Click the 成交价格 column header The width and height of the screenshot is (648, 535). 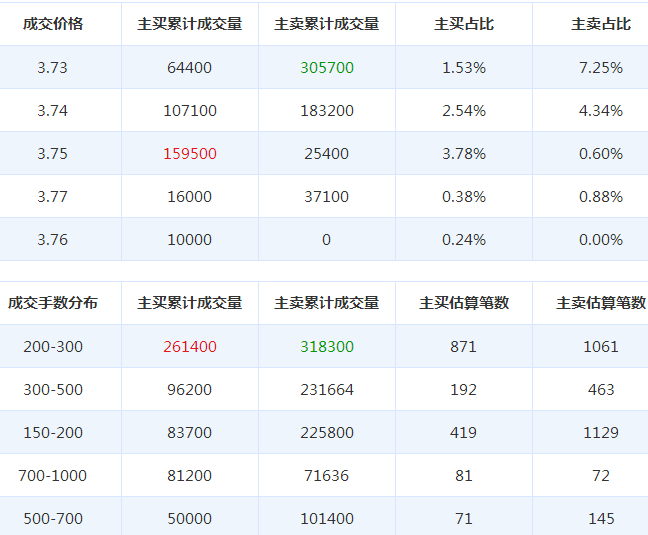[53, 24]
